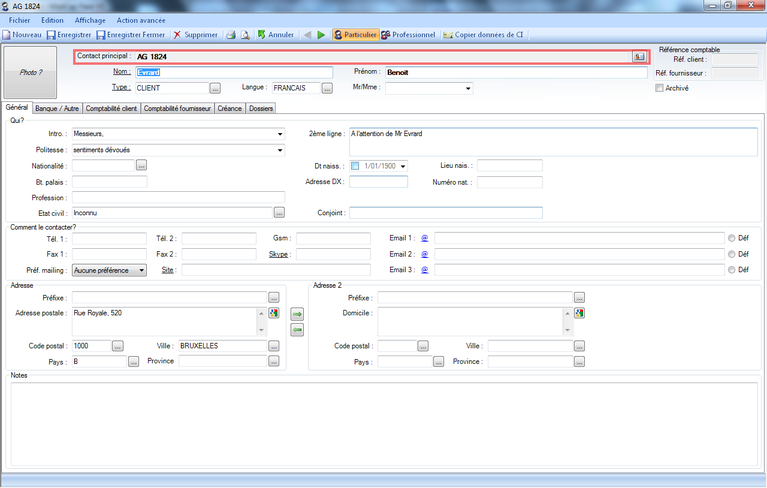Click the Contact principal card icon
767x488 pixels.
[x=639, y=57]
